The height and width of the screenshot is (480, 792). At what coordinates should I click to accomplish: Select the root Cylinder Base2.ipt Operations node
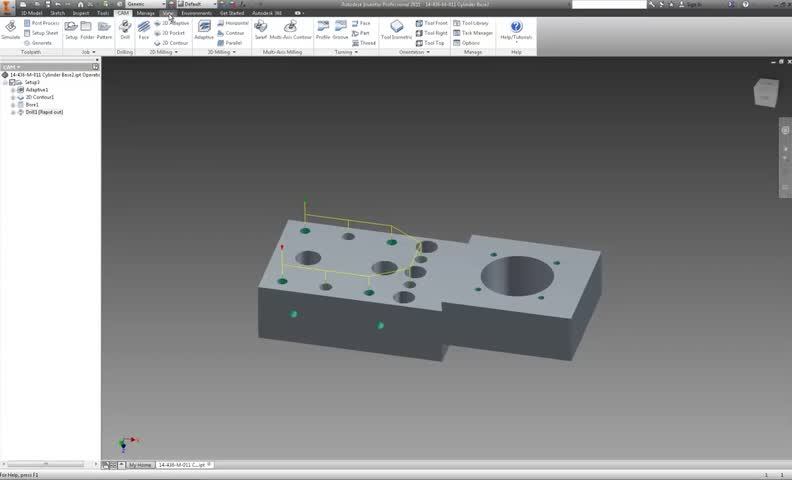point(55,75)
